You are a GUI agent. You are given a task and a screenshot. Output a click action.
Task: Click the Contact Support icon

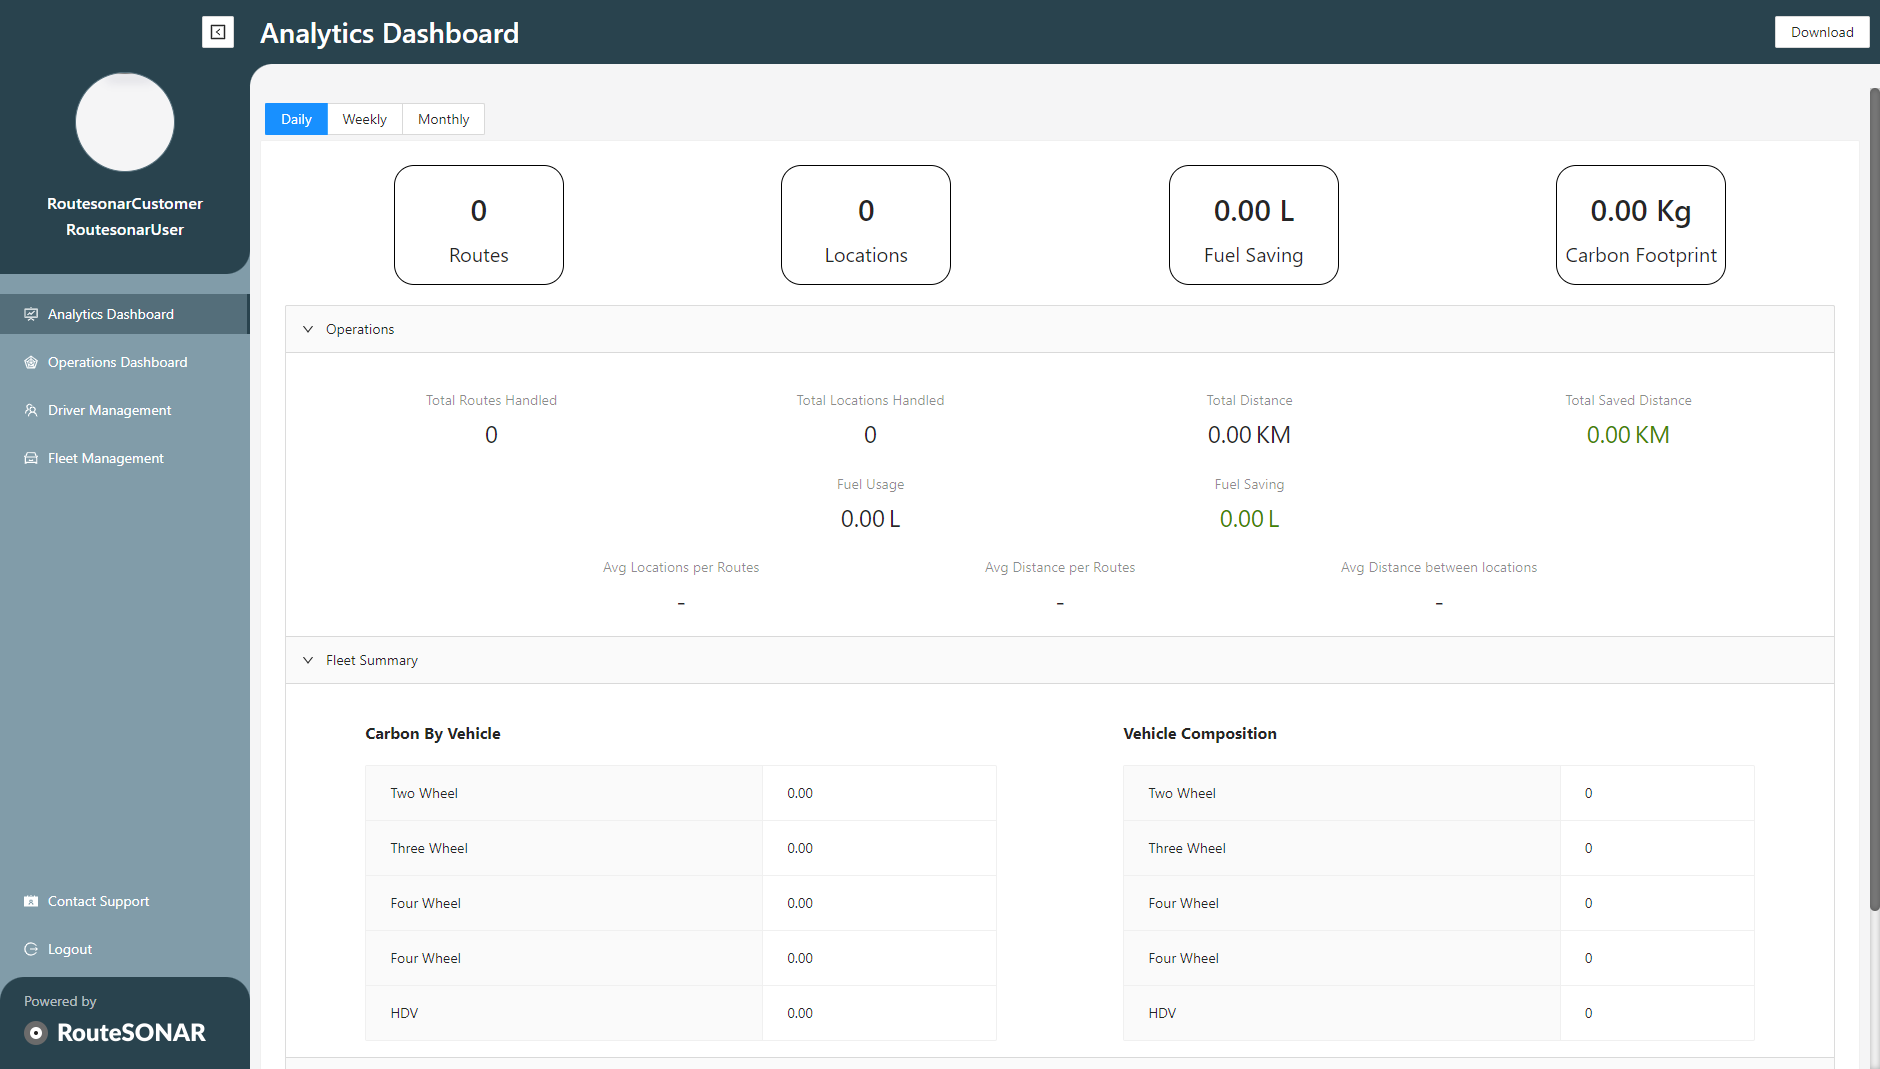pyautogui.click(x=31, y=901)
